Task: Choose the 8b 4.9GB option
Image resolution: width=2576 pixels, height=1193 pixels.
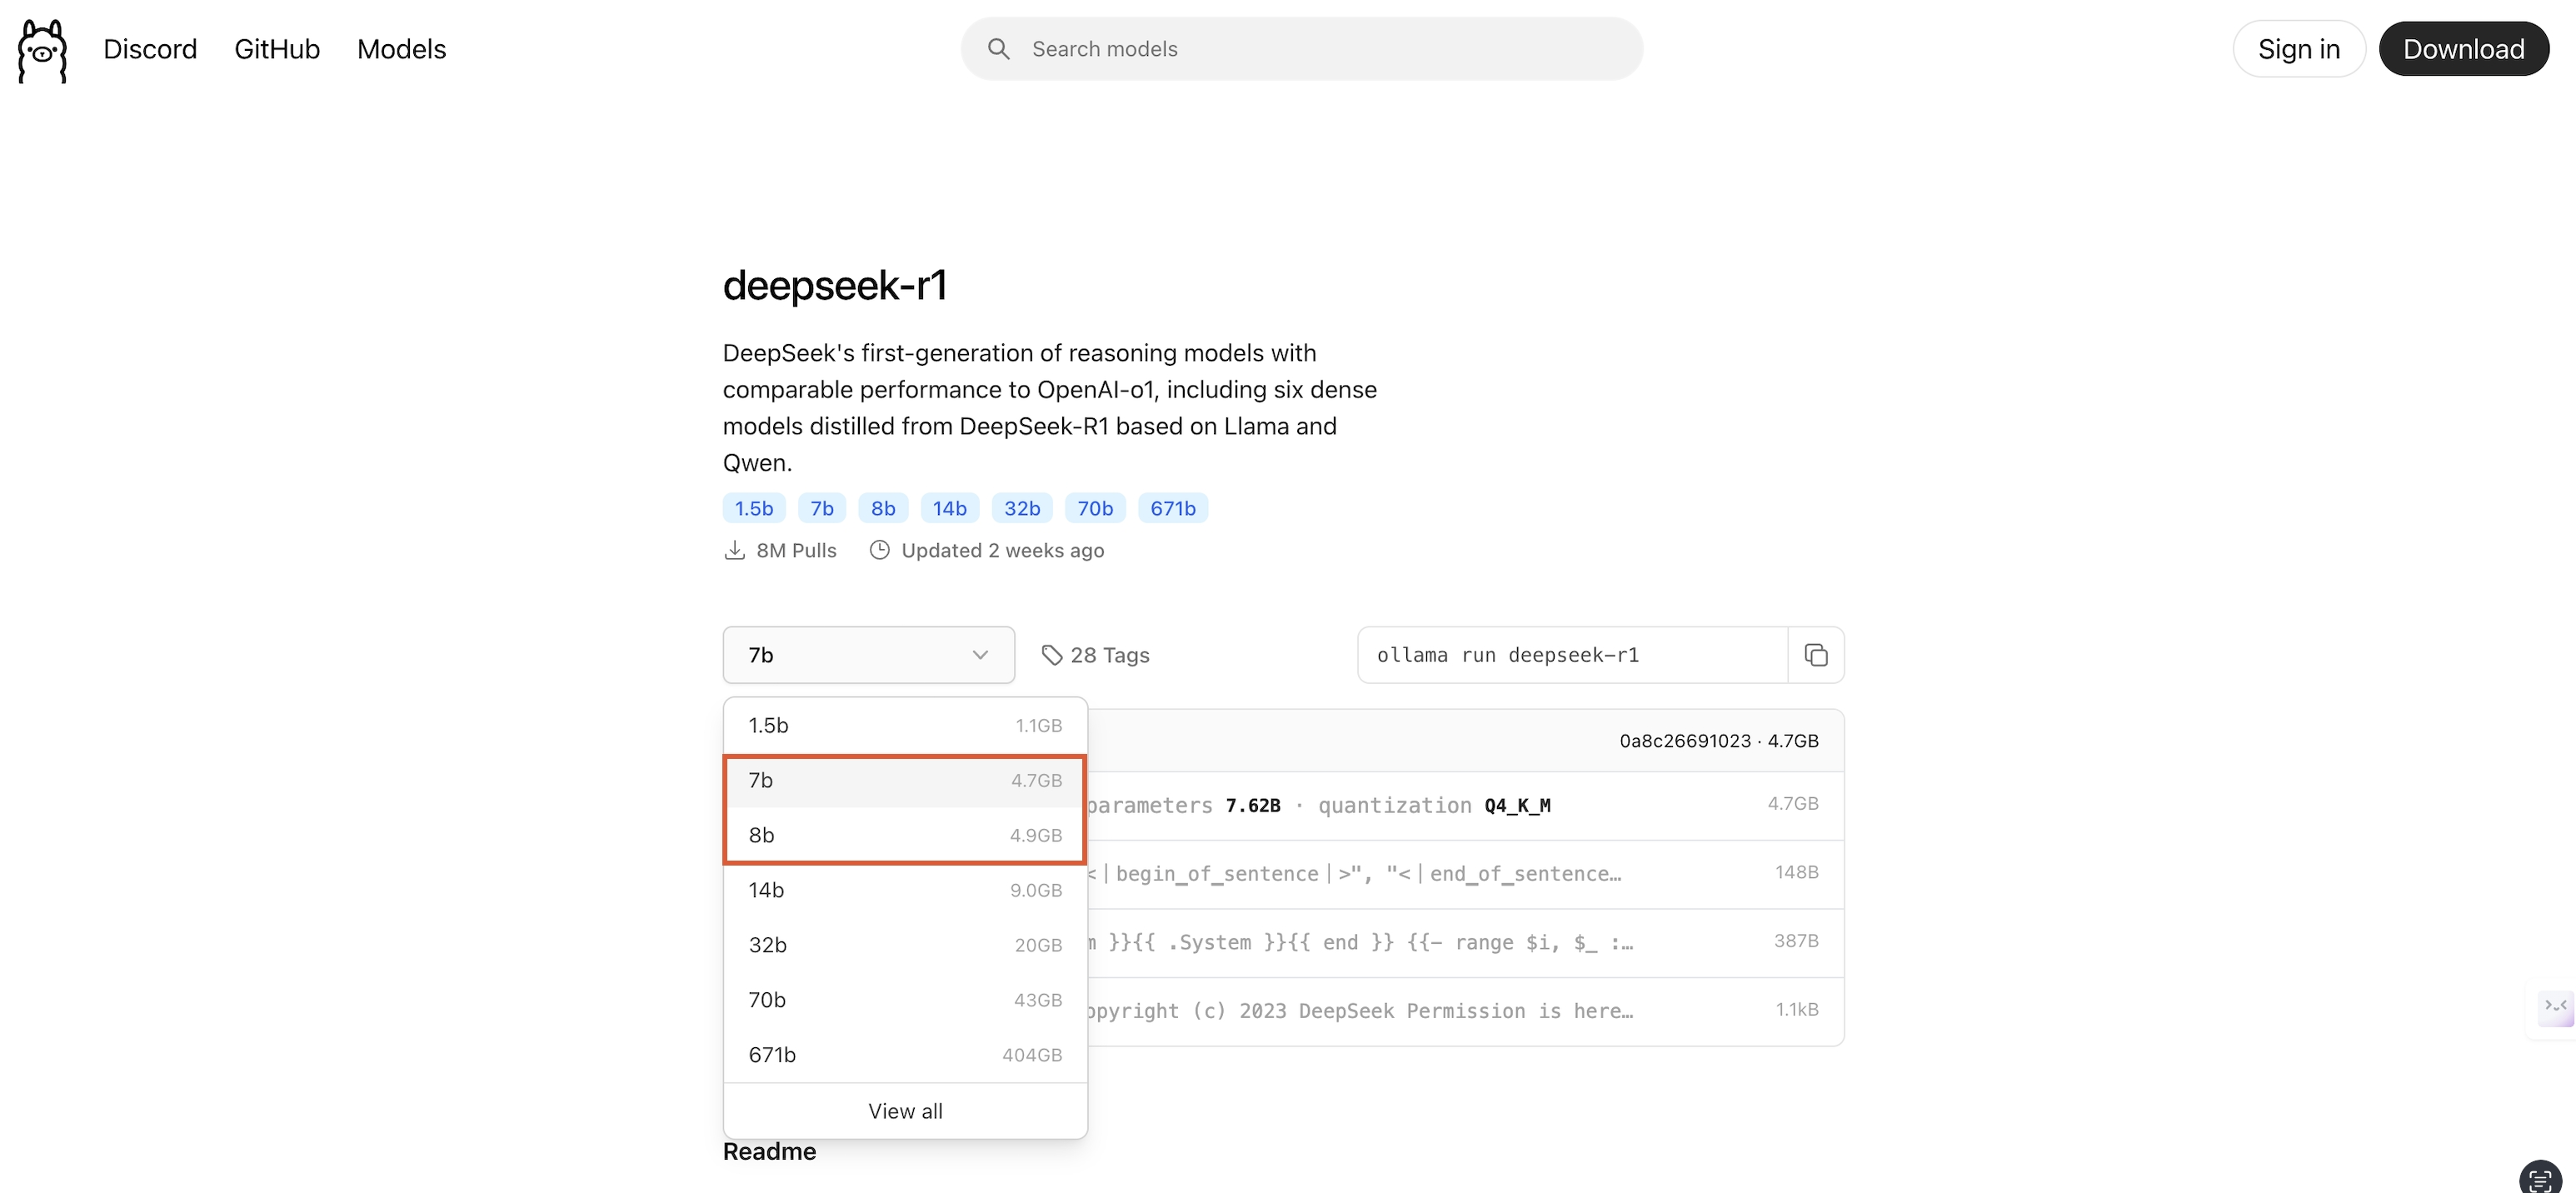Action: point(904,835)
